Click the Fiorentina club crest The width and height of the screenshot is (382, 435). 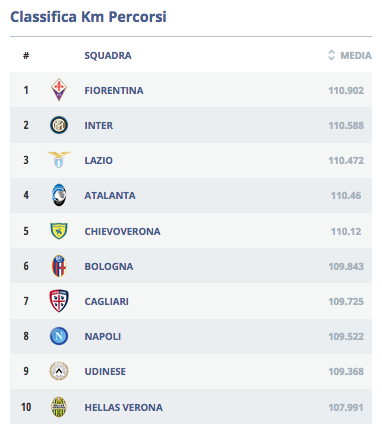59,90
